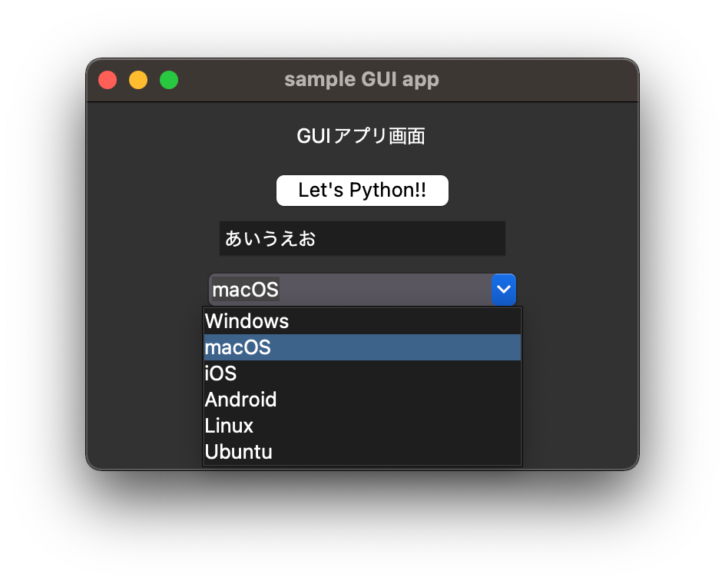Collapse the combo box with blue chevron
This screenshot has height=584, width=725.
[504, 289]
